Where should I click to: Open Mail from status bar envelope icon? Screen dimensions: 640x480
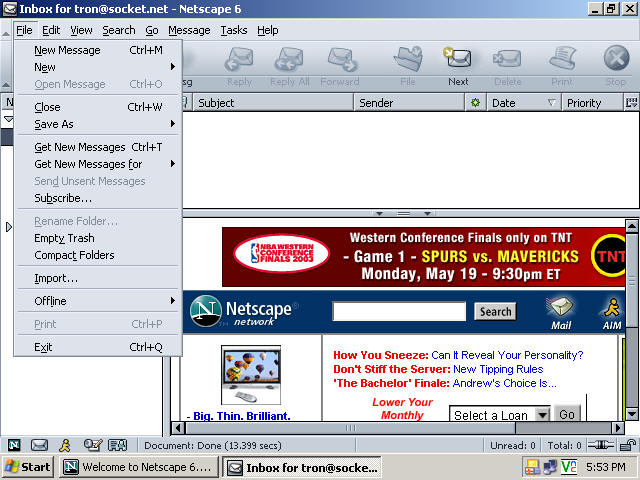click(x=40, y=445)
